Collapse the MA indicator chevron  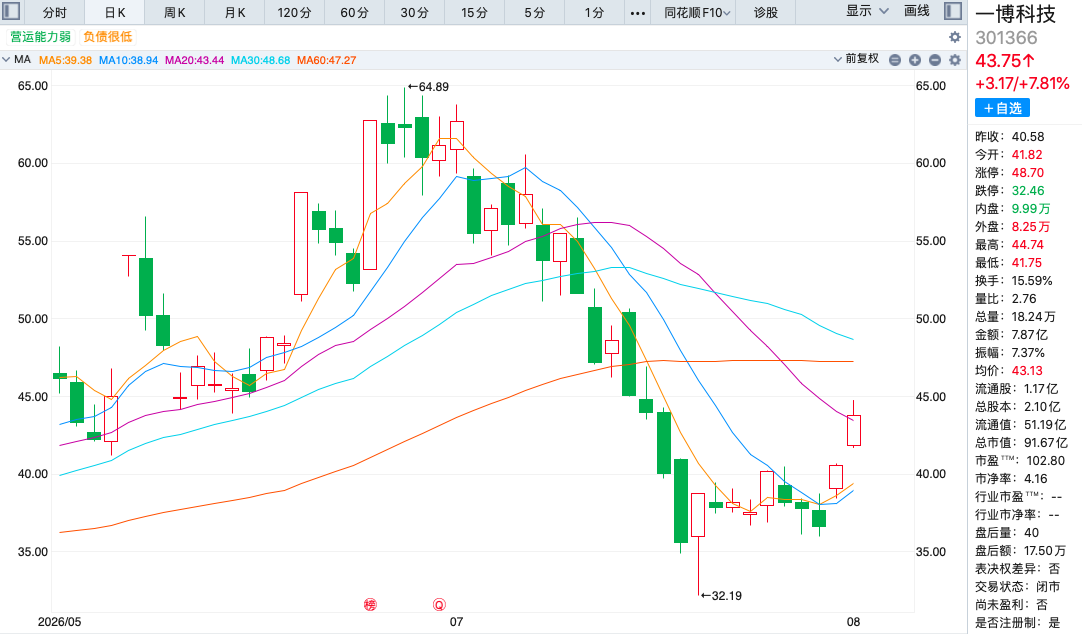coord(6,60)
